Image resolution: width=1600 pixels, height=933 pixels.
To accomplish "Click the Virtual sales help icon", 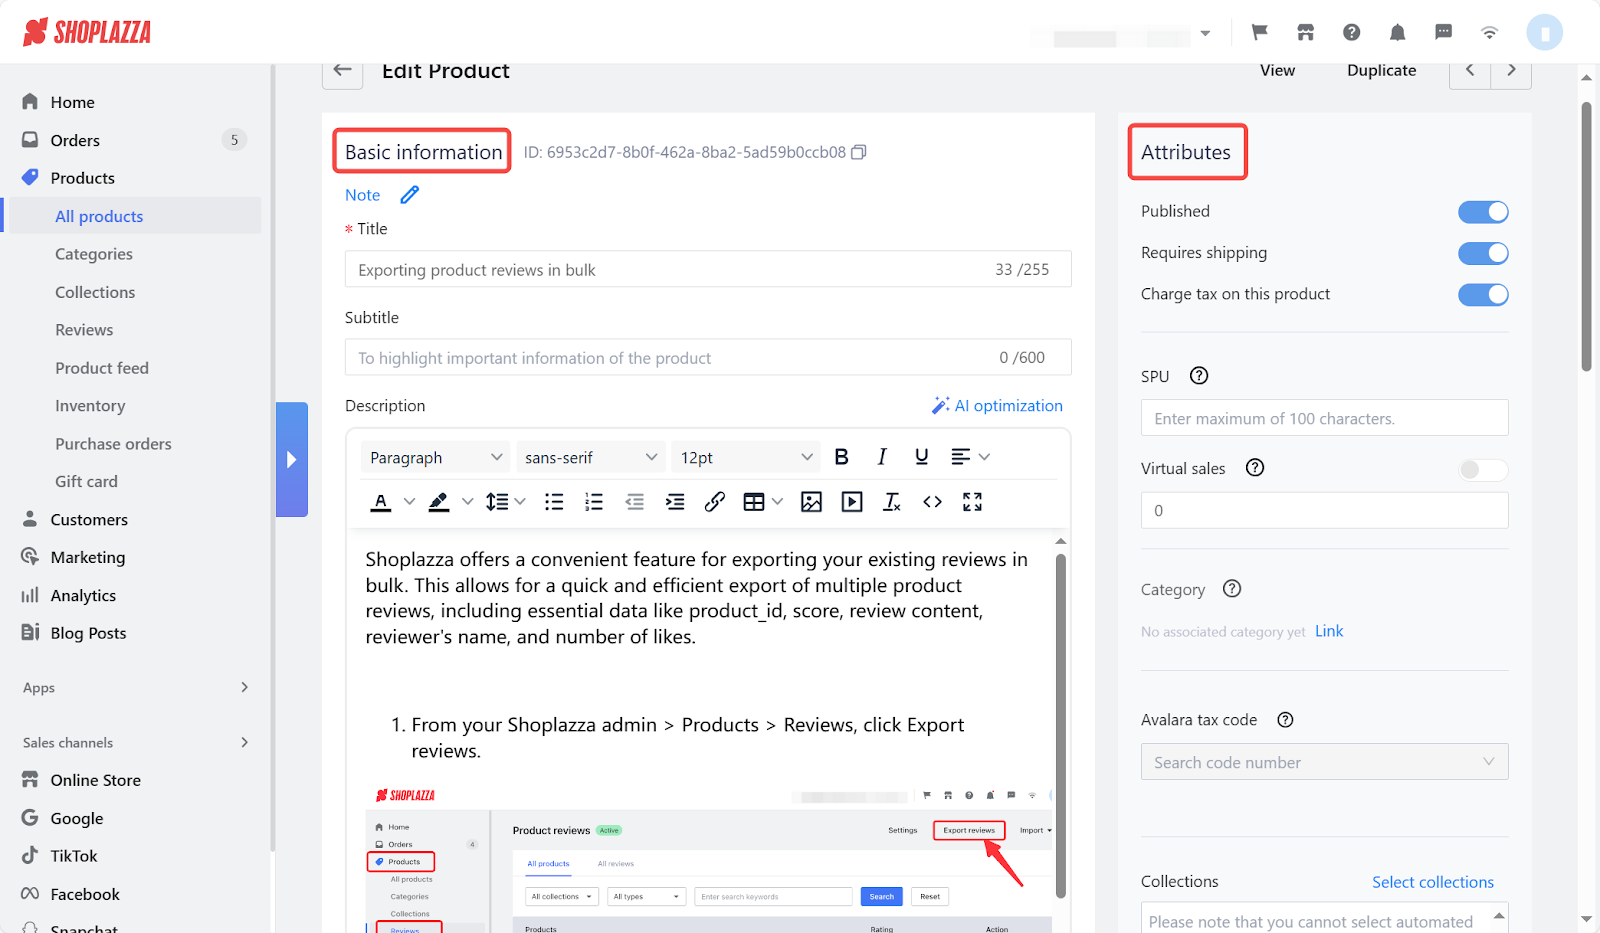I will [x=1255, y=468].
